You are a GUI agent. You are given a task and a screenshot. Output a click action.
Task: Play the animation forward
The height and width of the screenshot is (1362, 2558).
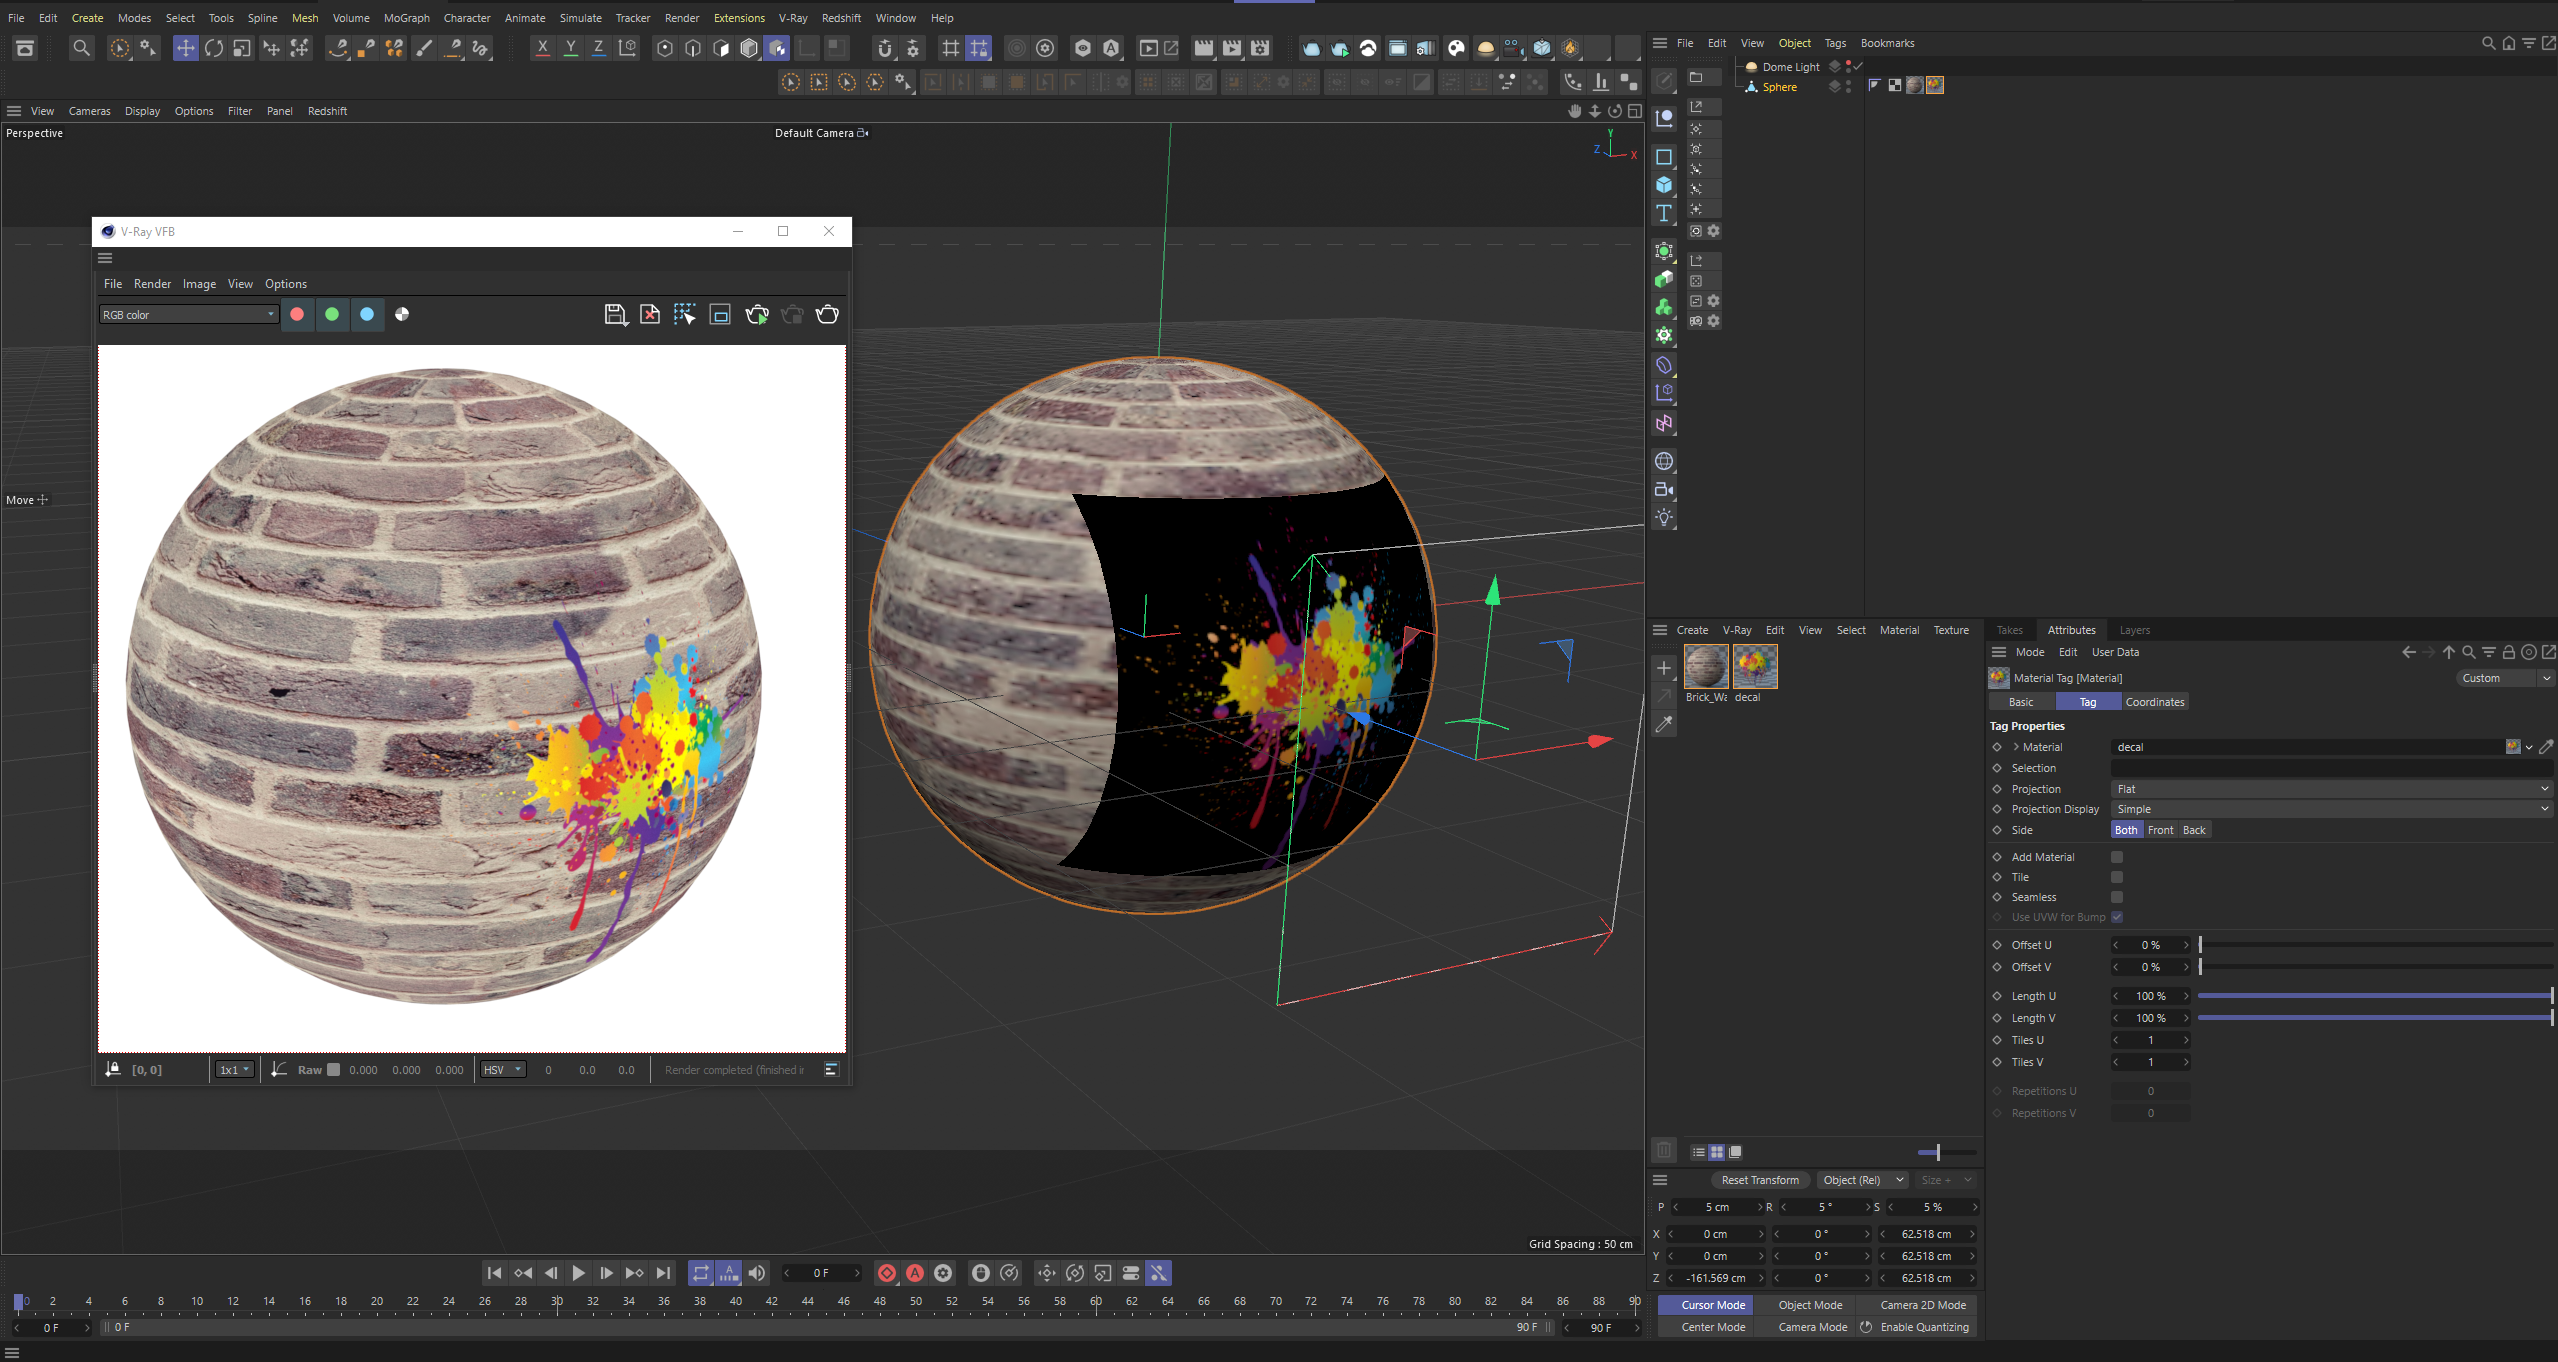point(578,1273)
